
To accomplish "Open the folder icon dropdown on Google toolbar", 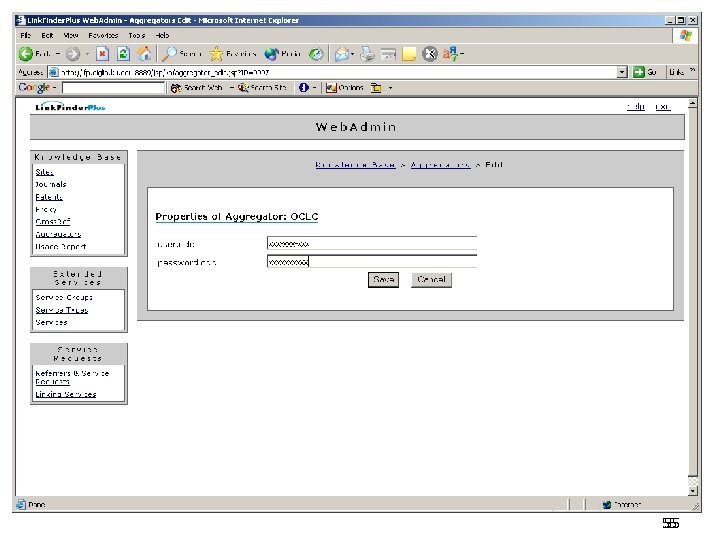I will pos(390,88).
